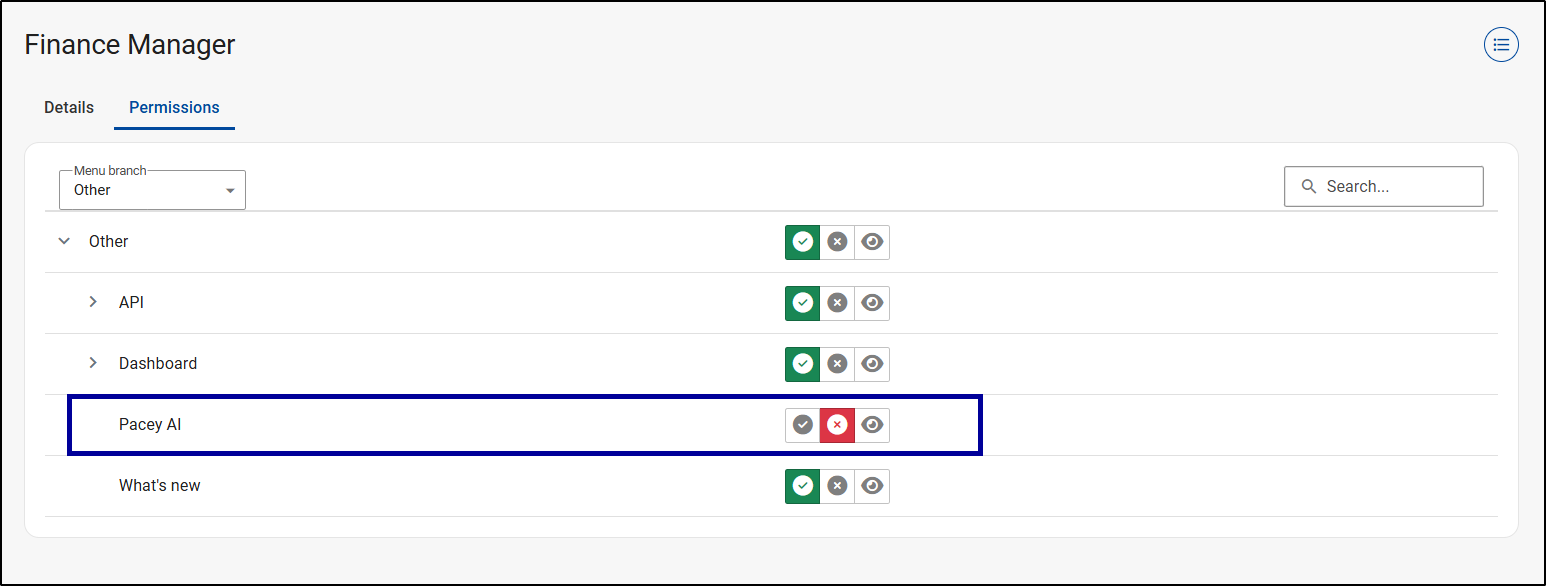Expand the API tree node
The image size is (1546, 586).
pos(93,302)
